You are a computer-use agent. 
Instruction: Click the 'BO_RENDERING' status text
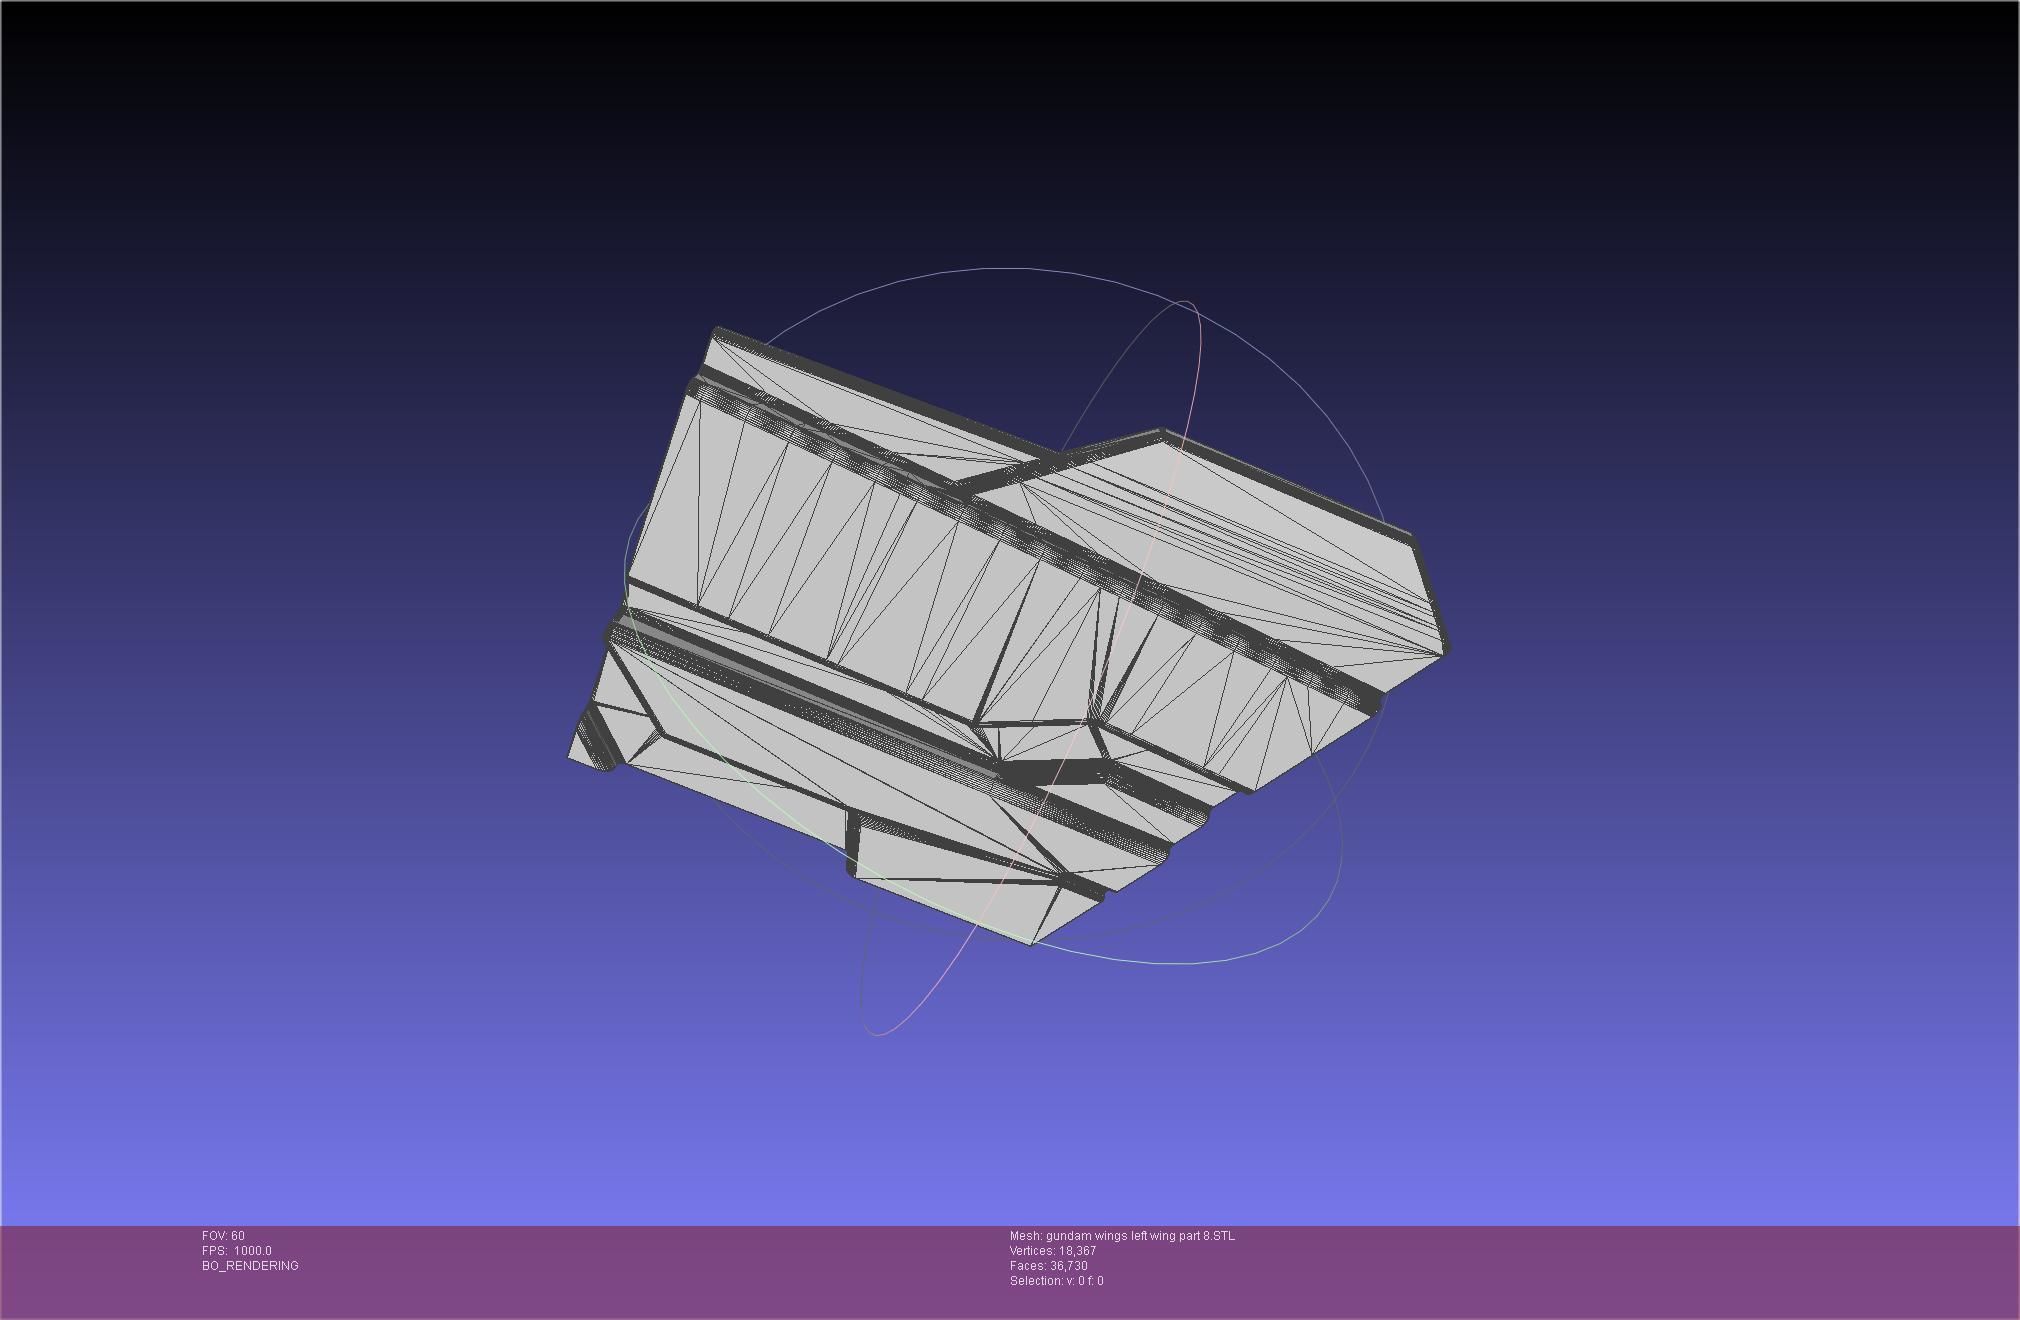point(250,1266)
